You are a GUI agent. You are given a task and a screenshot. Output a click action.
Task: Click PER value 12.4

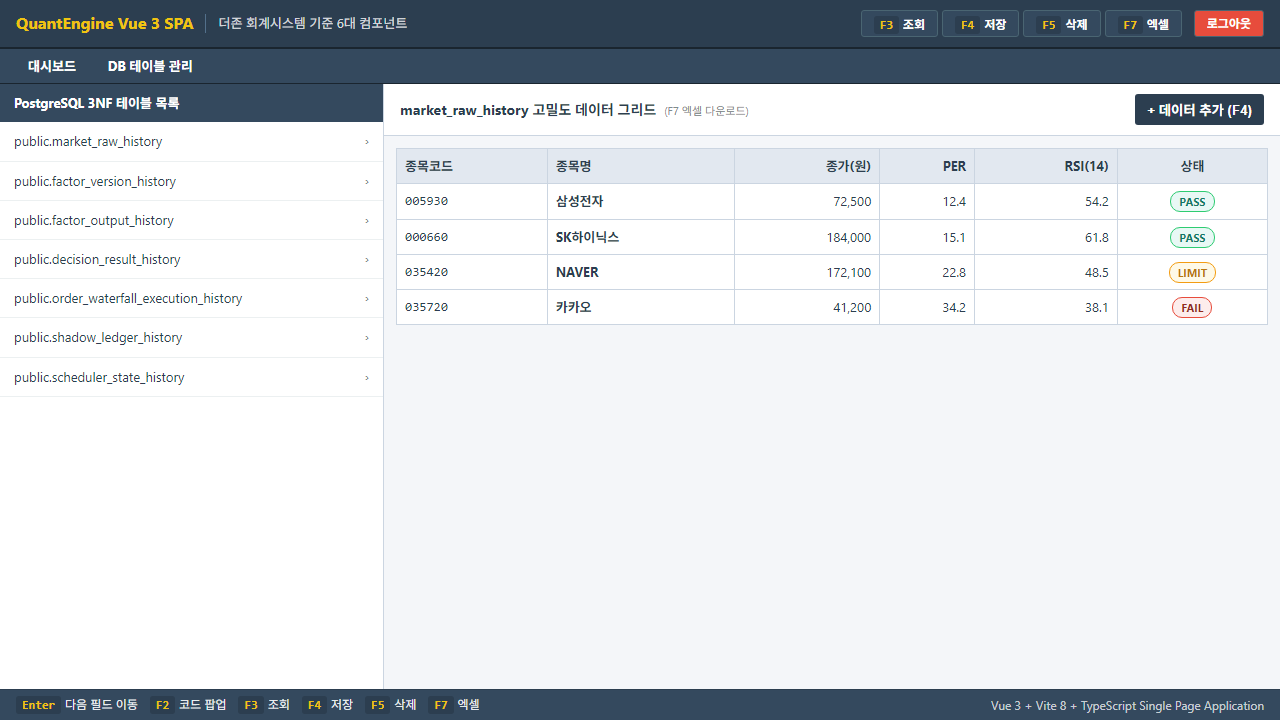[x=927, y=202]
